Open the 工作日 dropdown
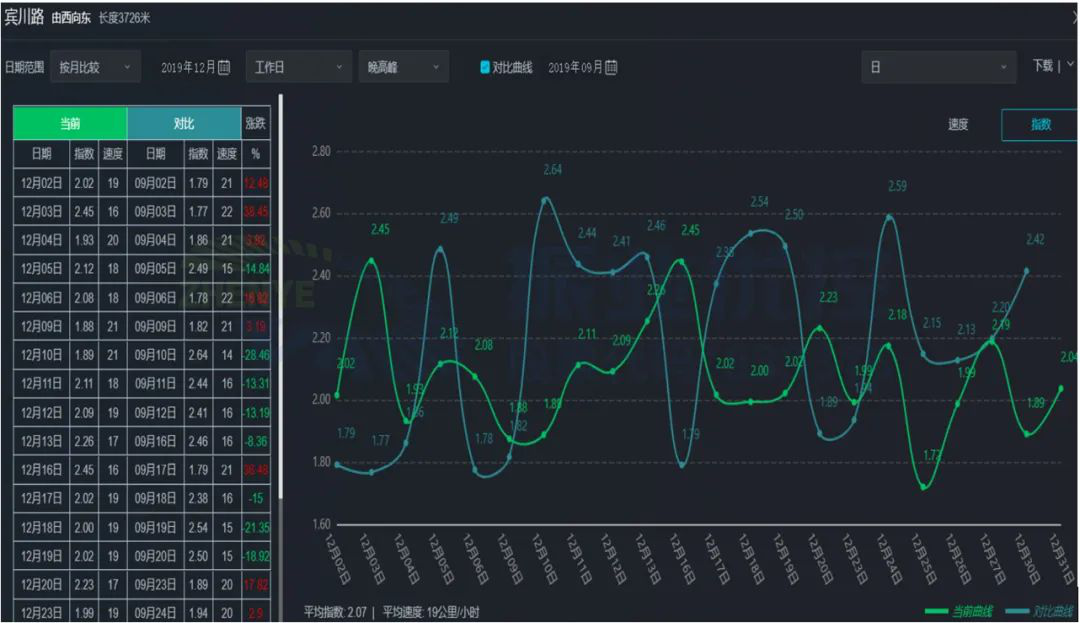The width and height of the screenshot is (1080, 623). [298, 67]
